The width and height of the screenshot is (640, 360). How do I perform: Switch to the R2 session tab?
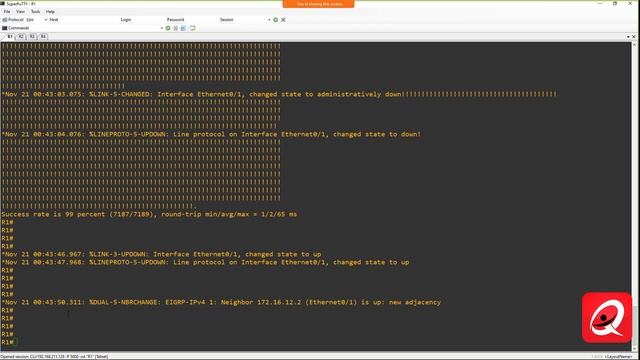pyautogui.click(x=20, y=37)
